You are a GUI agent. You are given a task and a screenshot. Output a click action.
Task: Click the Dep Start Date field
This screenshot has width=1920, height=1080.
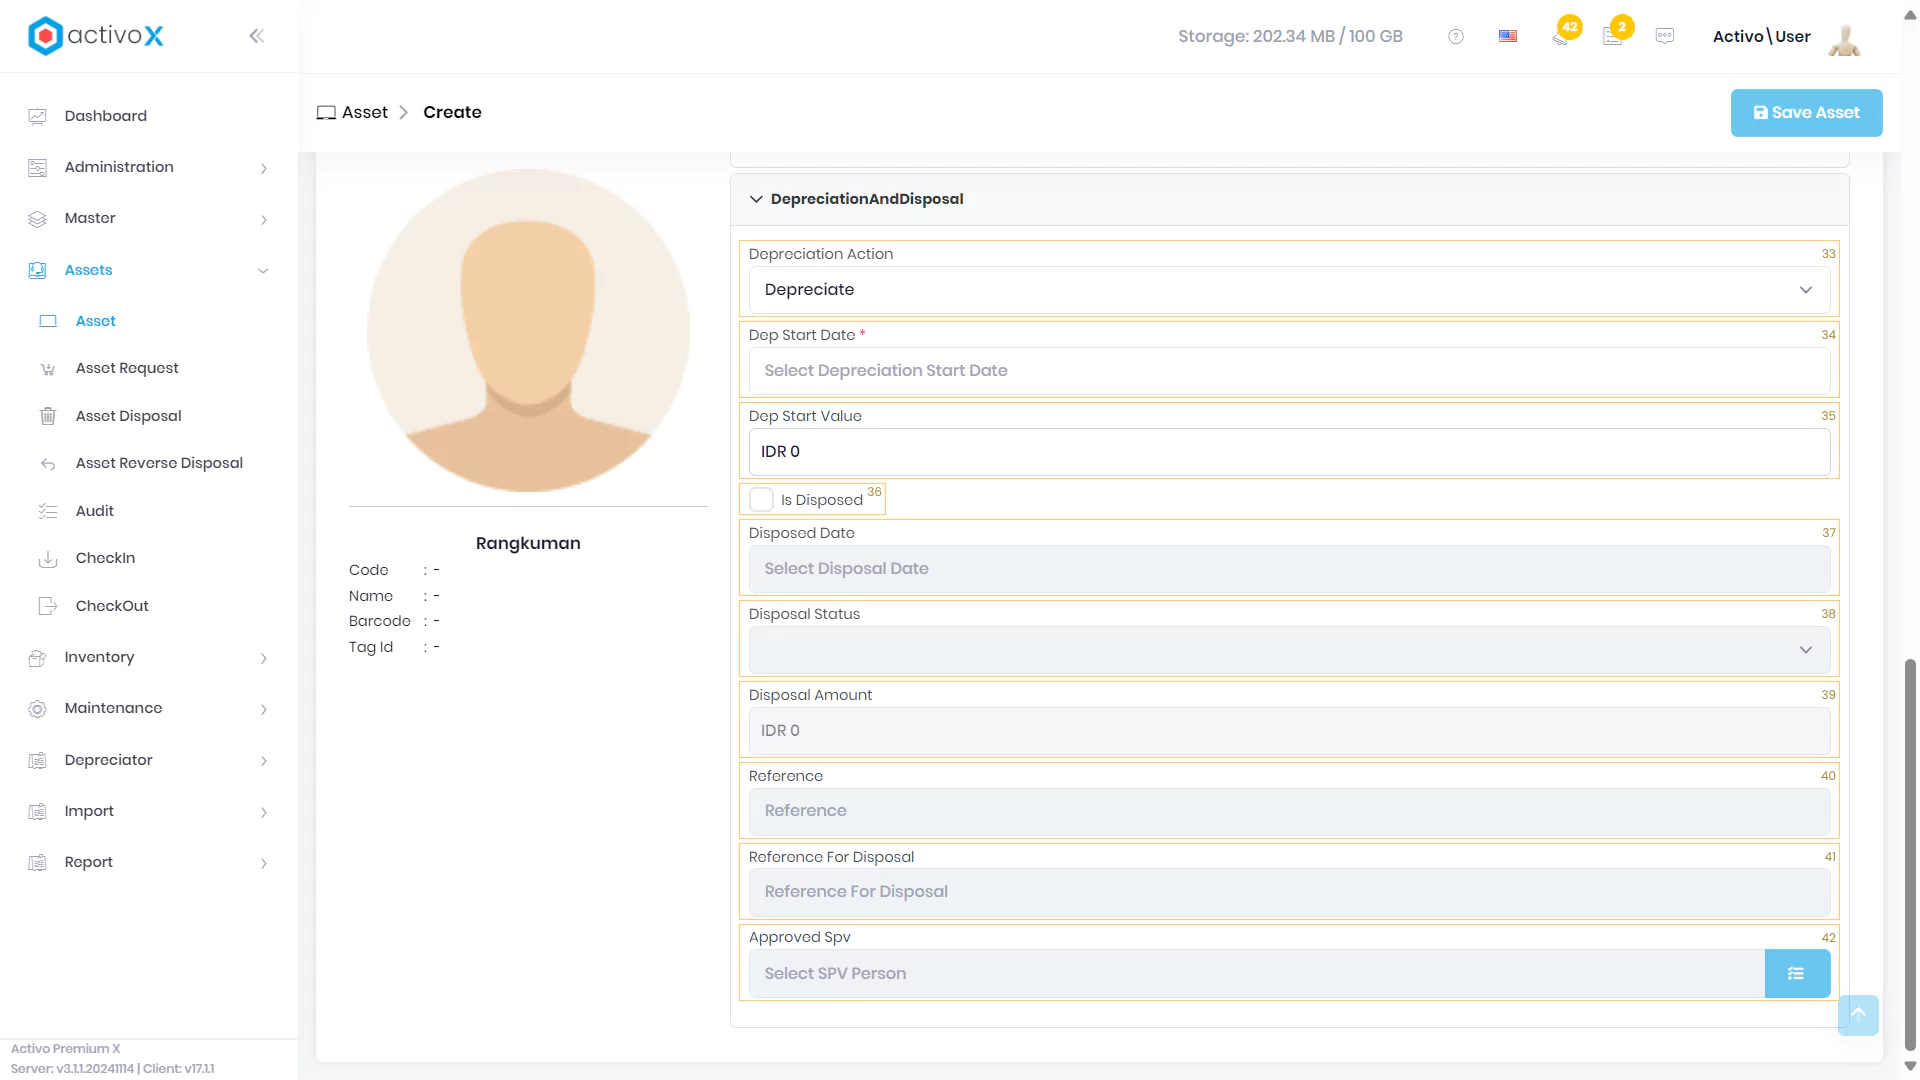click(x=1289, y=371)
